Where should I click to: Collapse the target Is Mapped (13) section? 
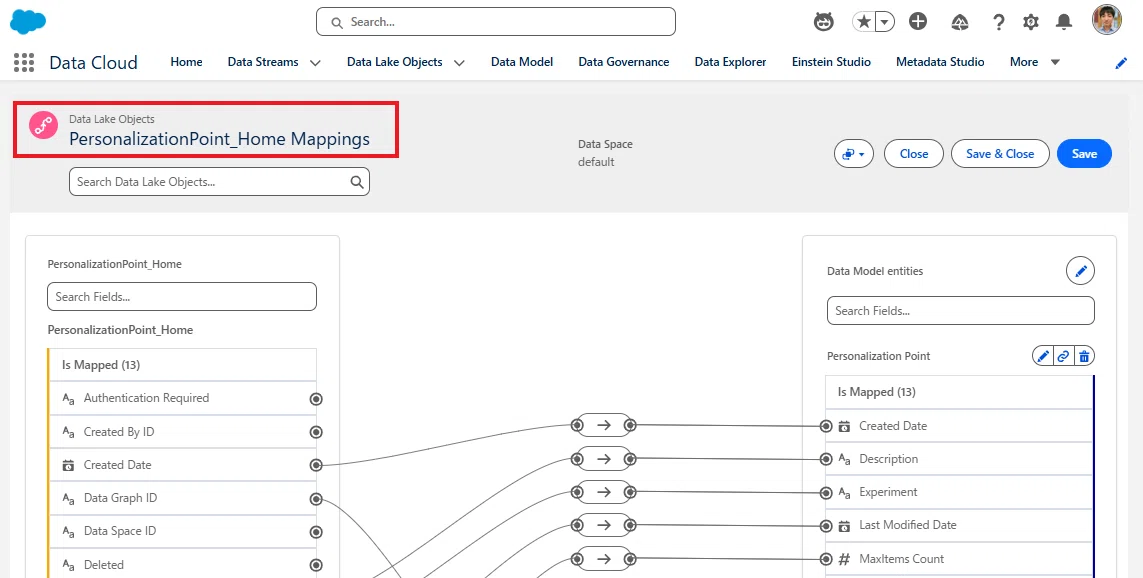959,392
